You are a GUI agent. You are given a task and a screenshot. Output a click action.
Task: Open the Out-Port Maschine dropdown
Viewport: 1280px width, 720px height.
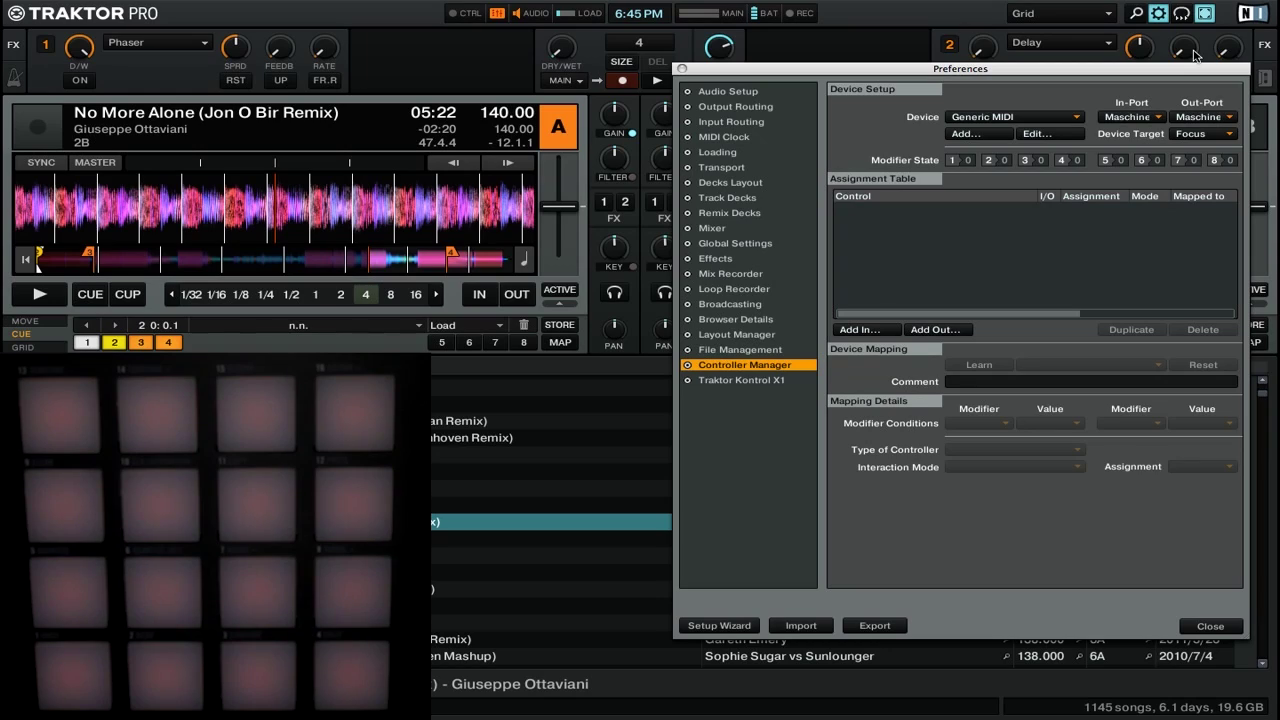[x=1204, y=117]
